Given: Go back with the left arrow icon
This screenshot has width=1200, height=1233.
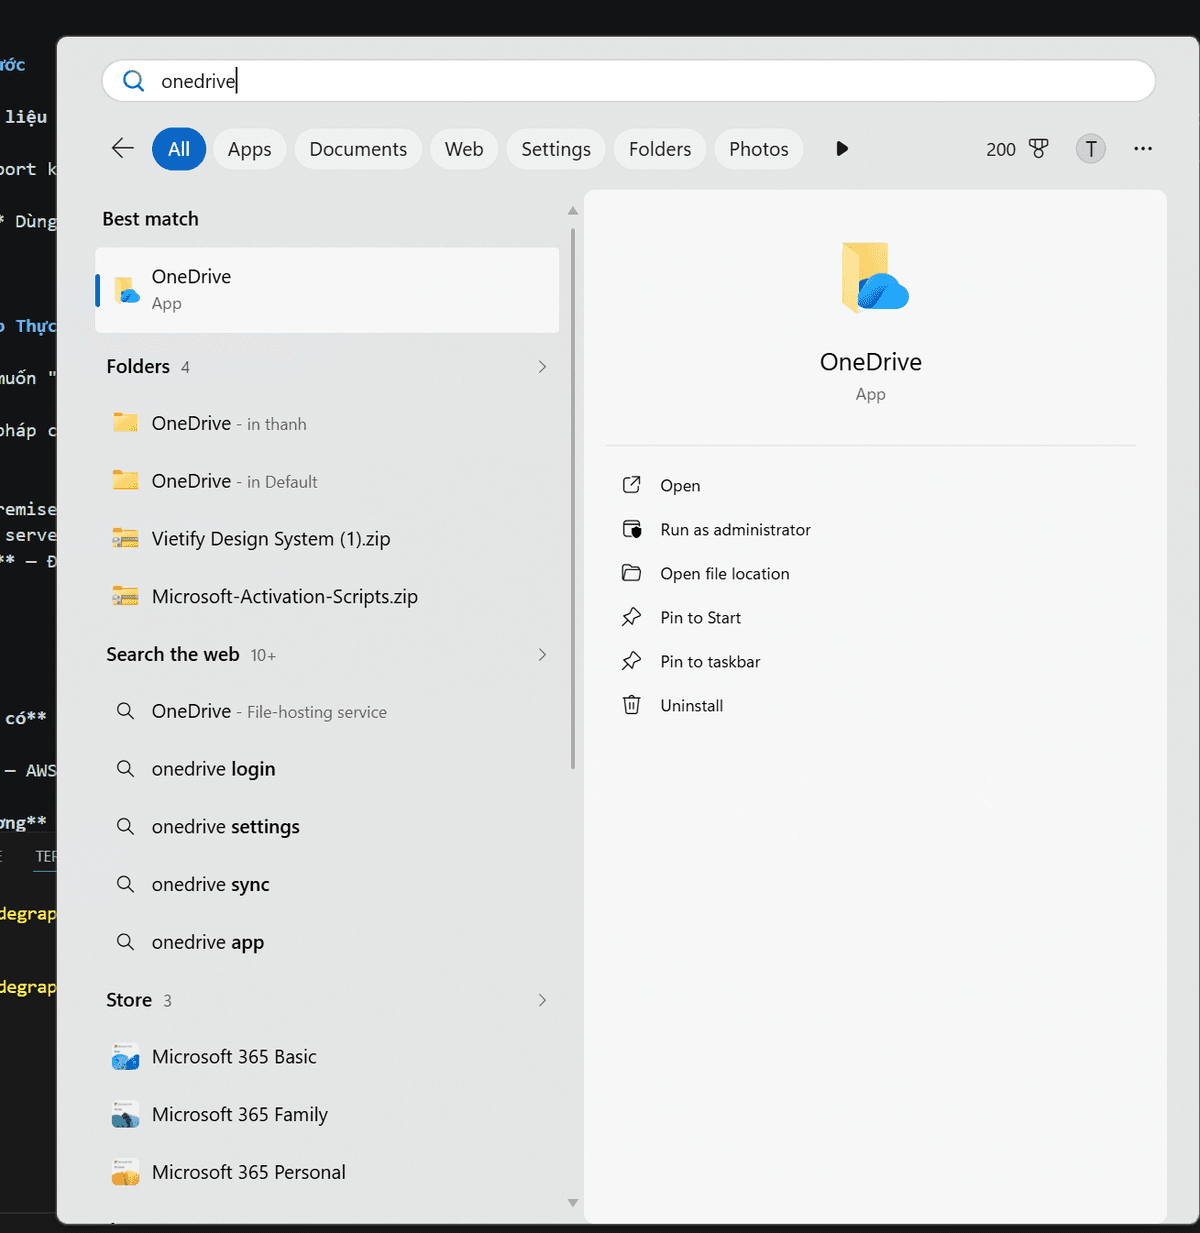Looking at the screenshot, I should point(123,149).
